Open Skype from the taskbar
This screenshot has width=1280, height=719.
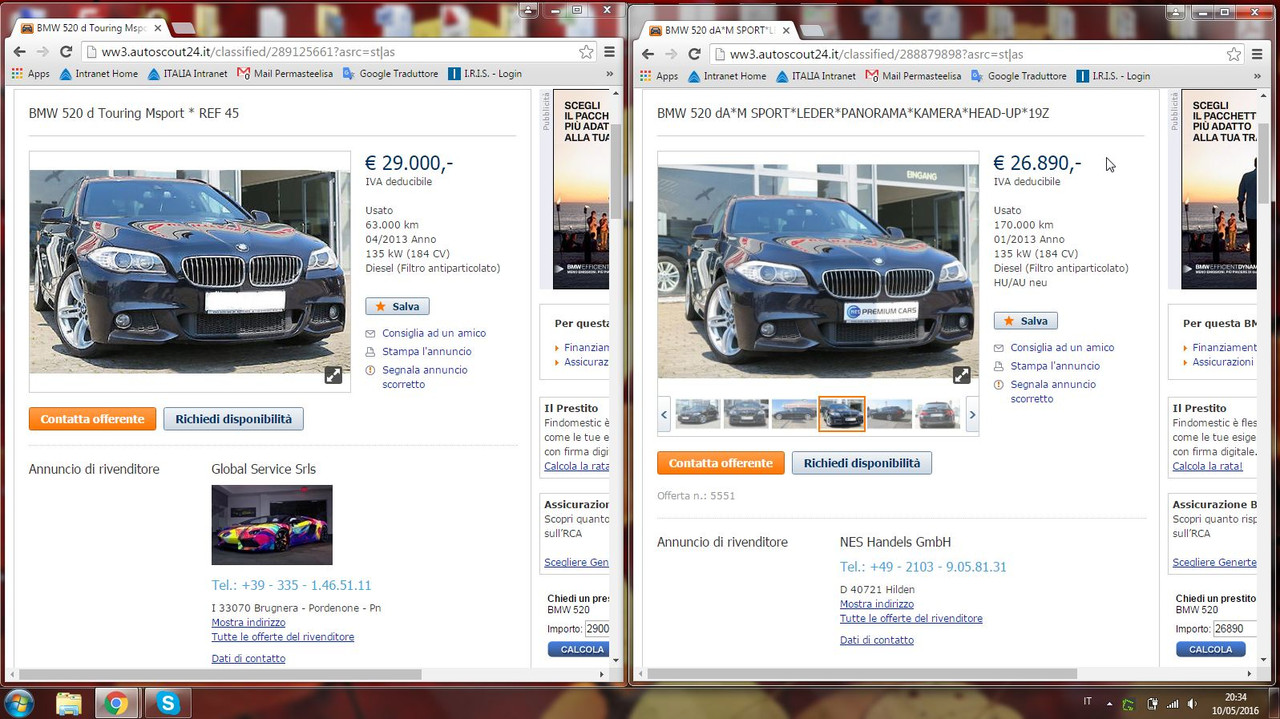166,703
